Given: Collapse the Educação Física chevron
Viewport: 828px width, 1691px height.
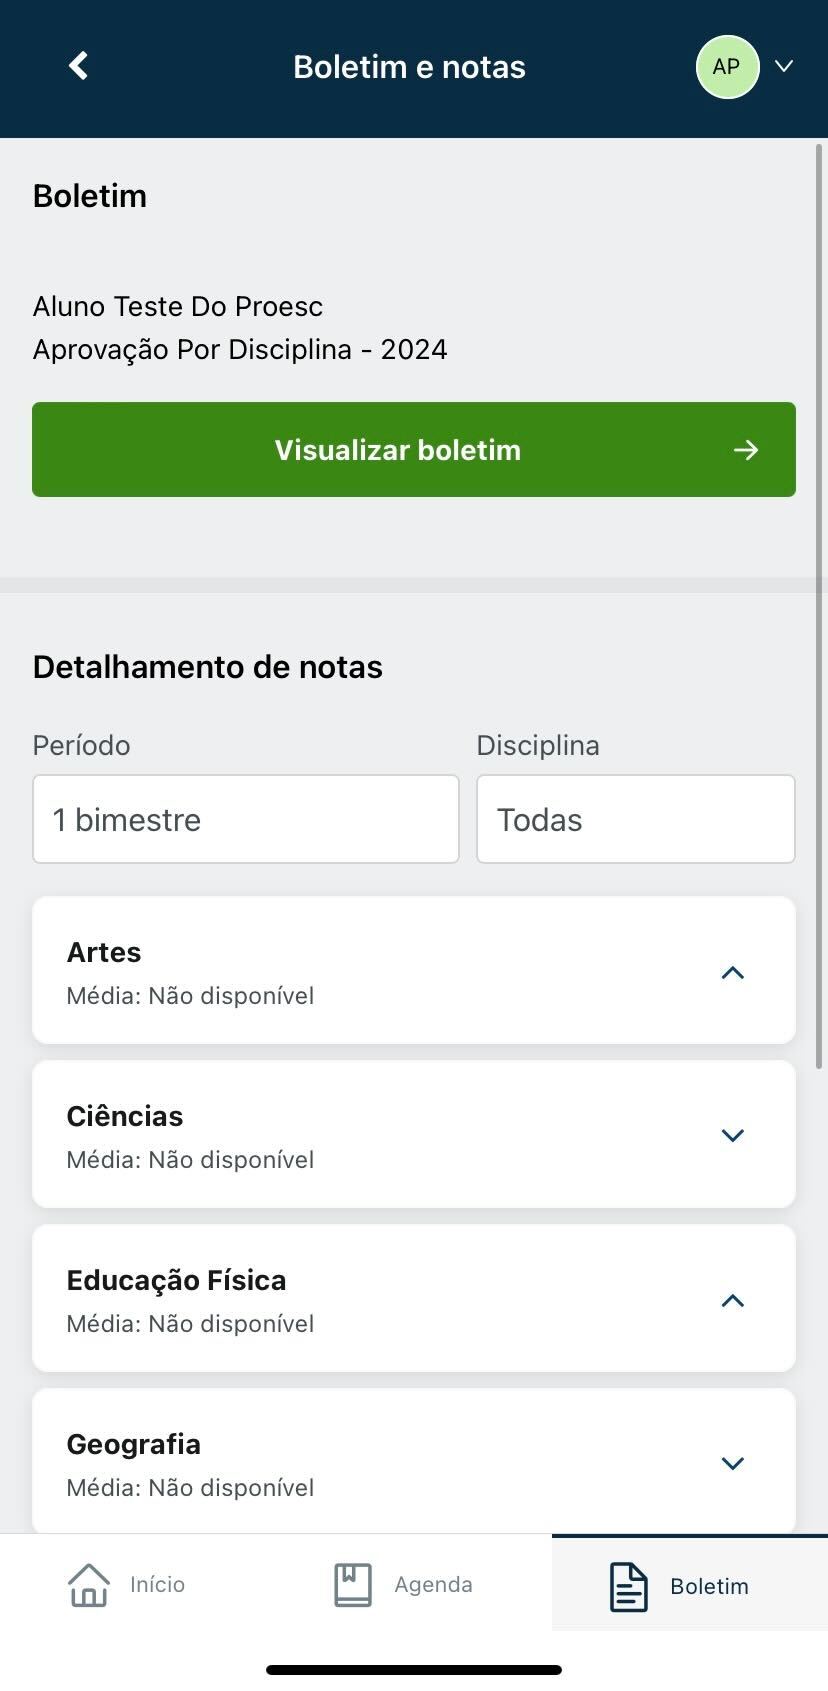Looking at the screenshot, I should tap(733, 1300).
